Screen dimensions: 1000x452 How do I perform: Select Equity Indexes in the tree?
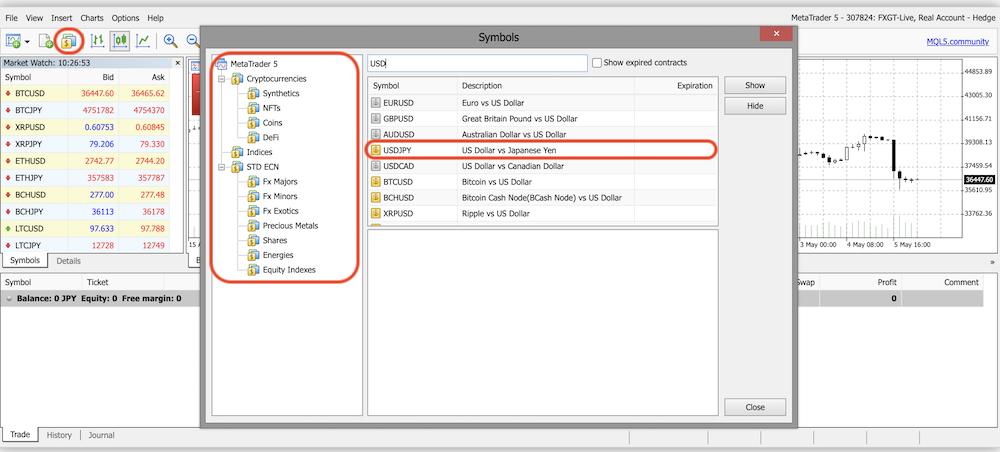289,270
